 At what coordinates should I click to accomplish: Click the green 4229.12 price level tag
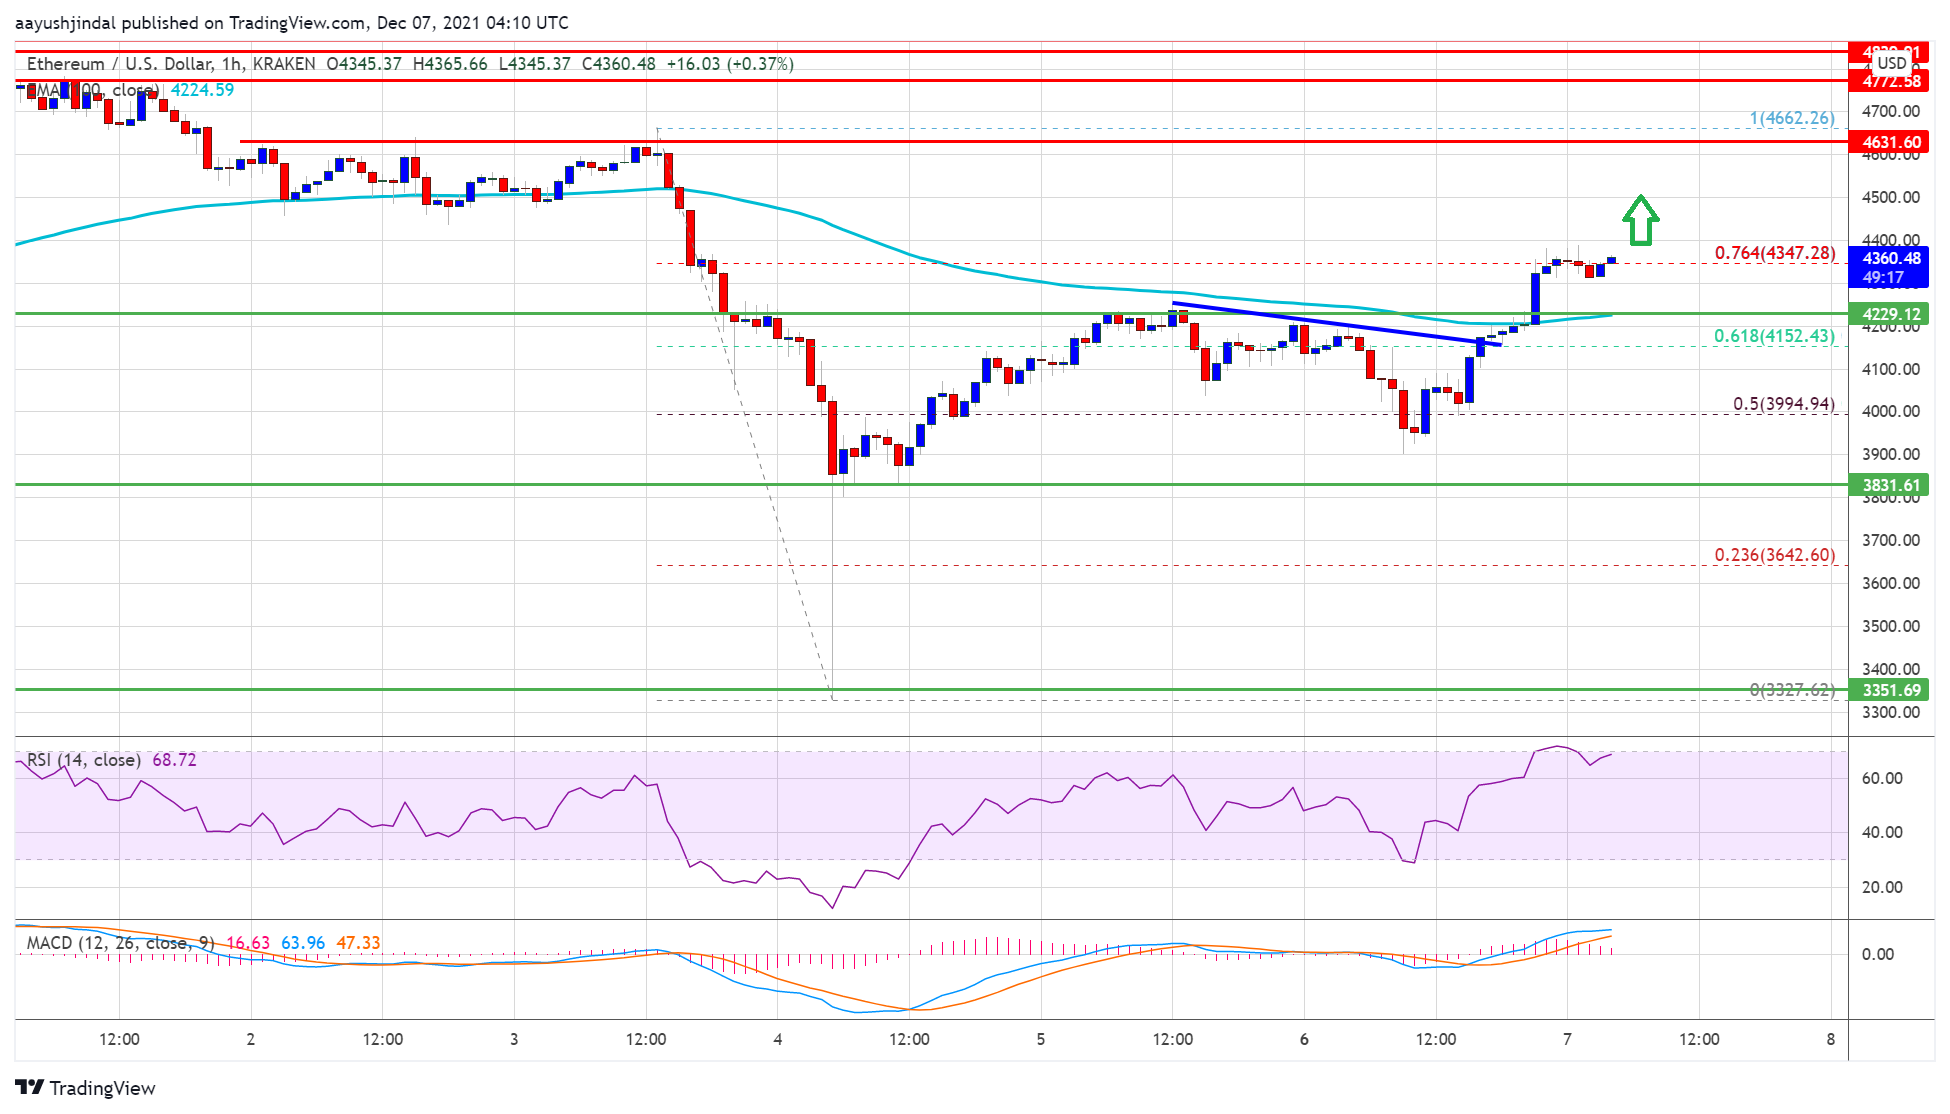tap(1890, 314)
